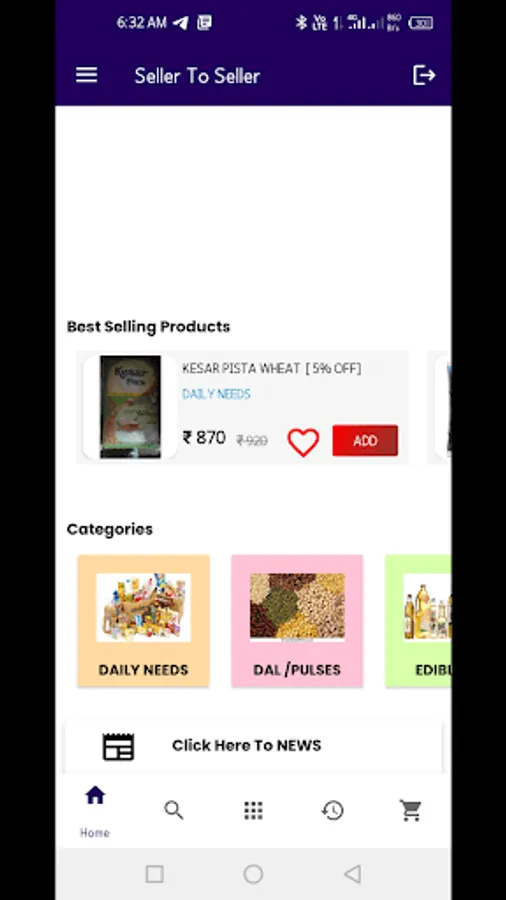Tap the Android recent apps square
The height and width of the screenshot is (900, 506).
154,874
